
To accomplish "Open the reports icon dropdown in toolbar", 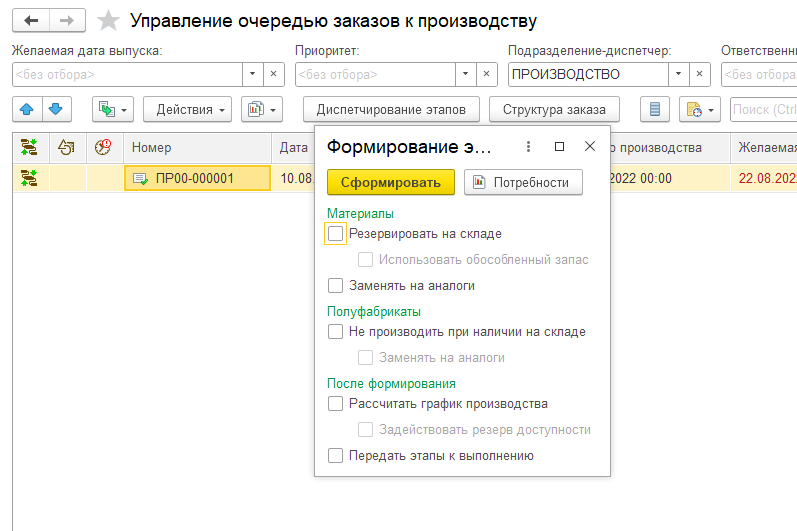I will coord(262,109).
